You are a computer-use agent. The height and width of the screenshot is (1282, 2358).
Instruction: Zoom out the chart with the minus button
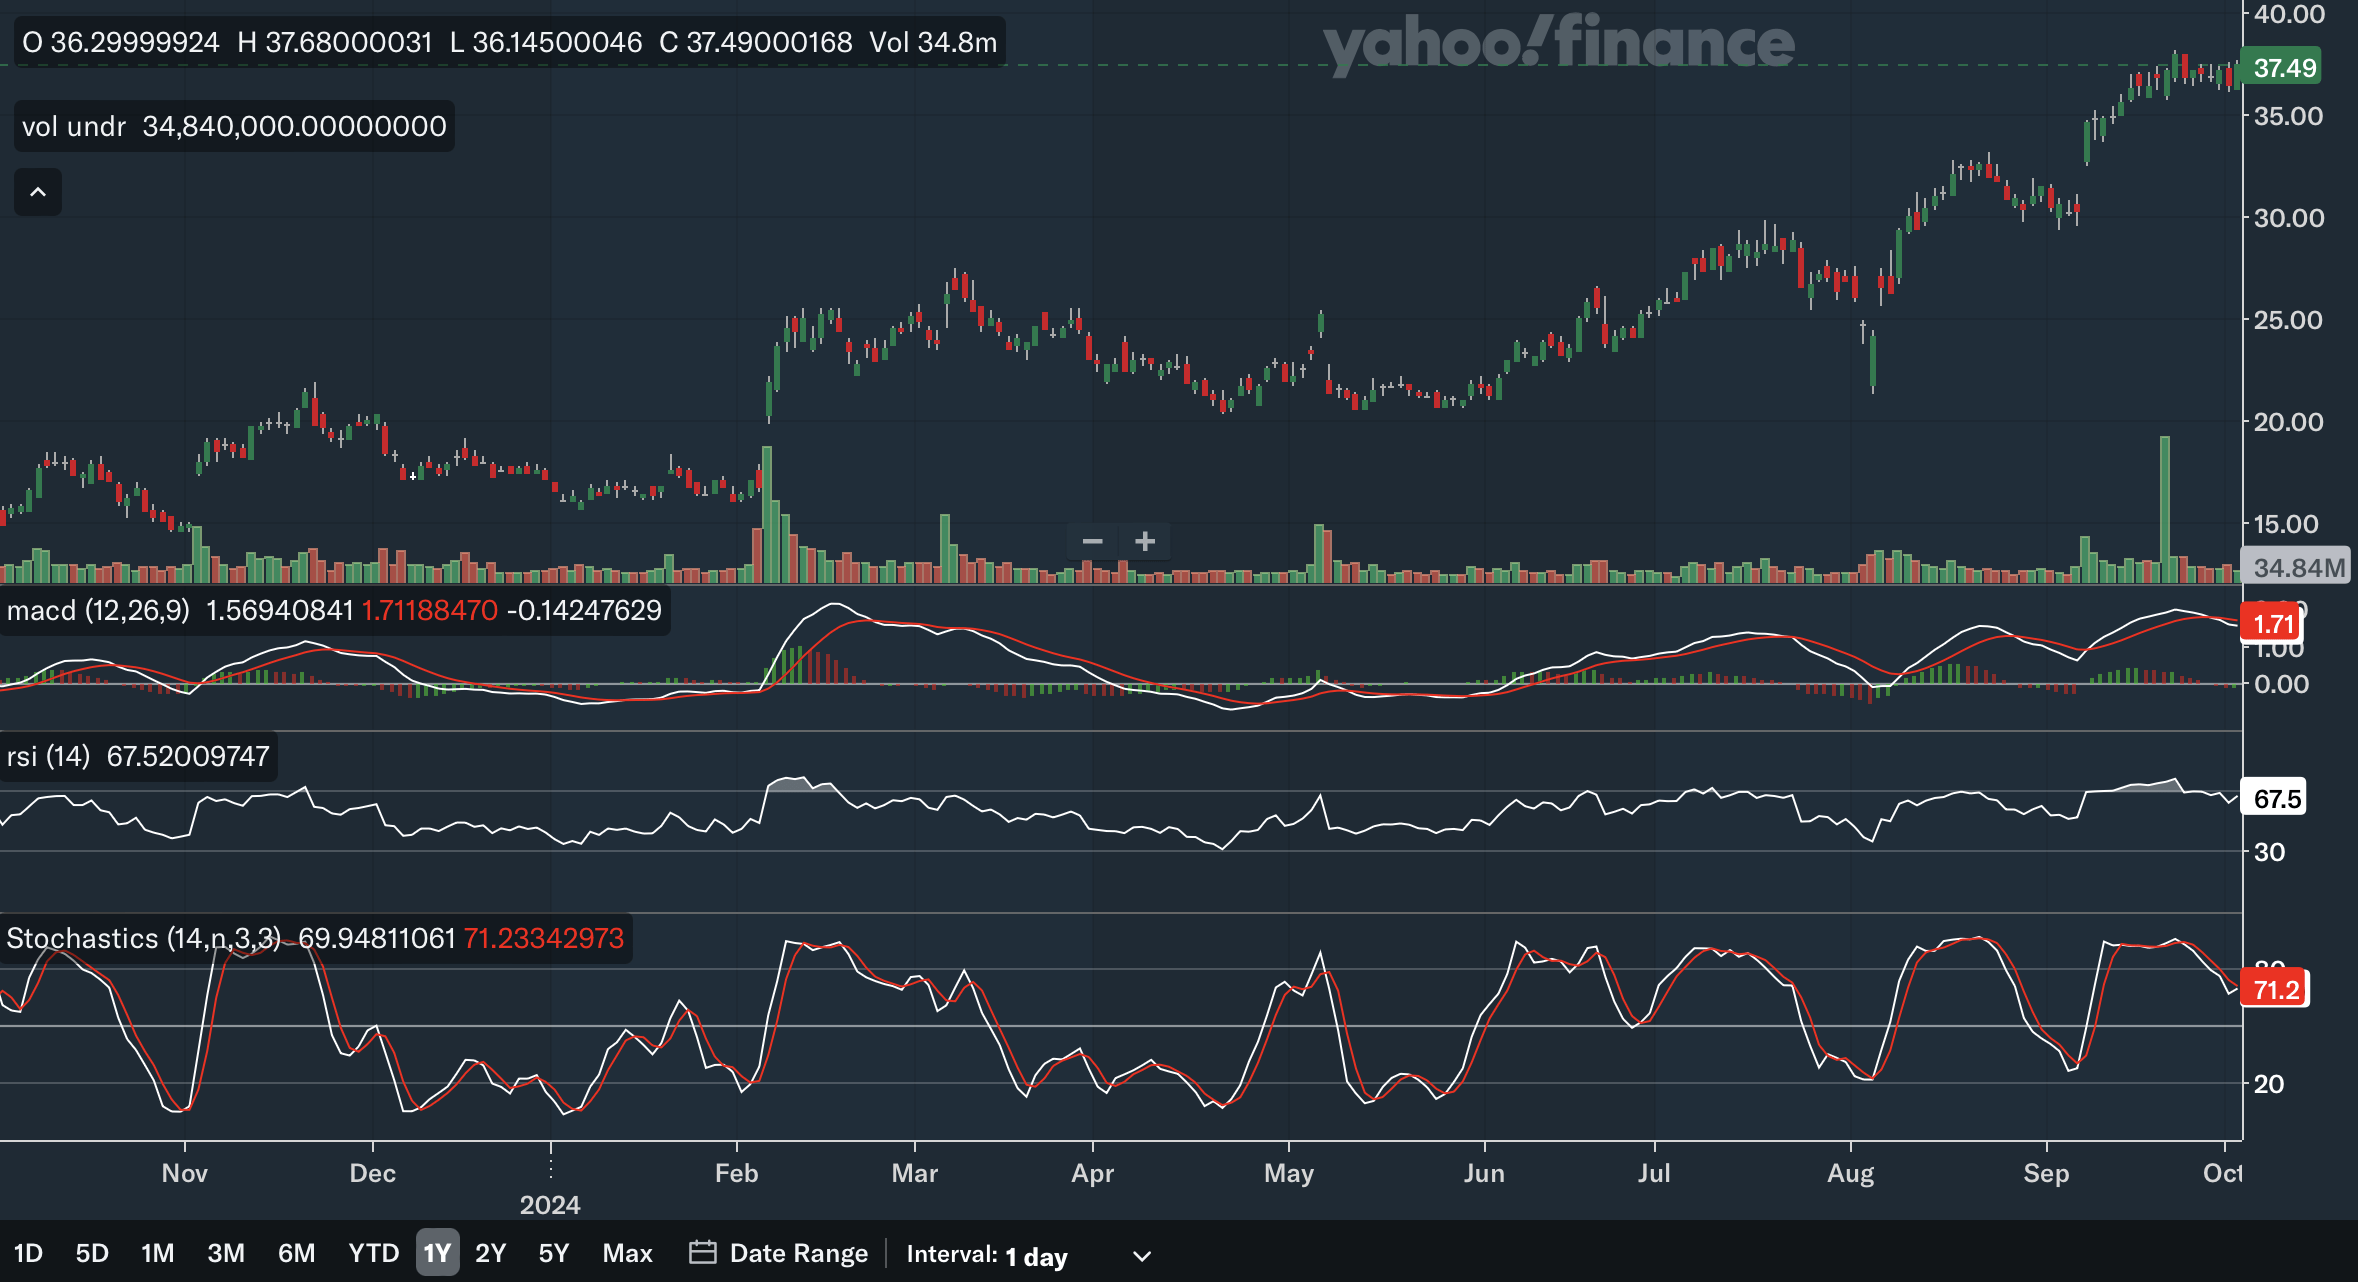click(x=1092, y=541)
